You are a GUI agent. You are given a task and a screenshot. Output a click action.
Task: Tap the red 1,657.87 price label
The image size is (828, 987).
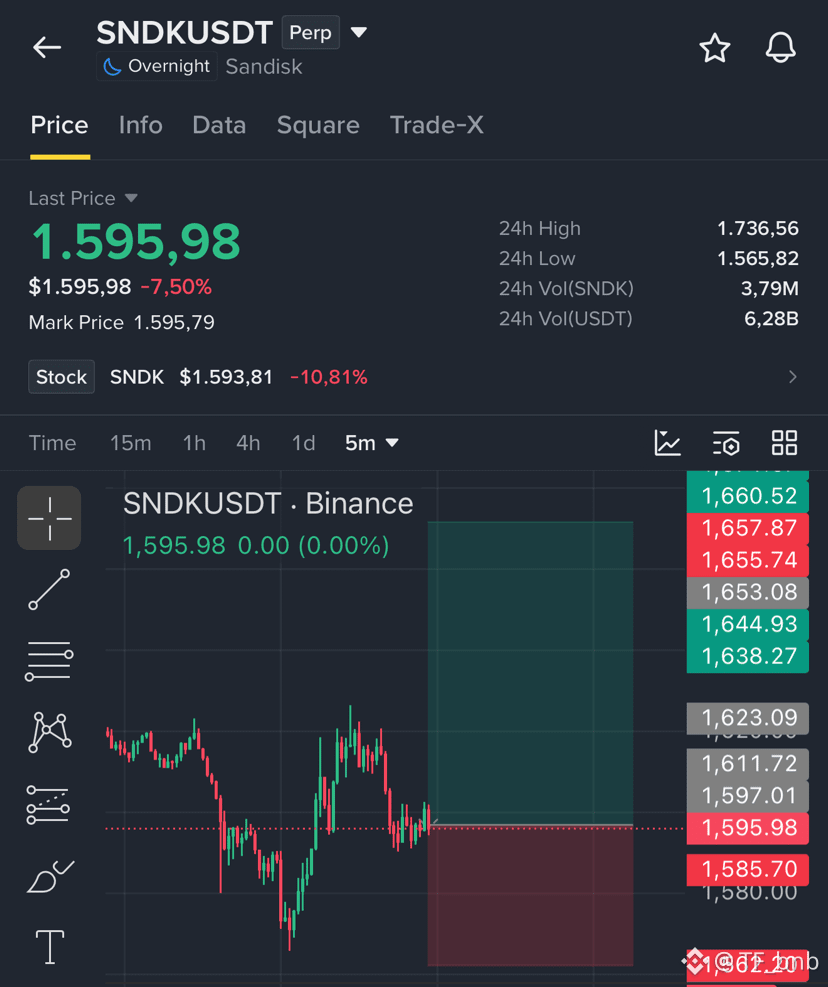coord(747,528)
